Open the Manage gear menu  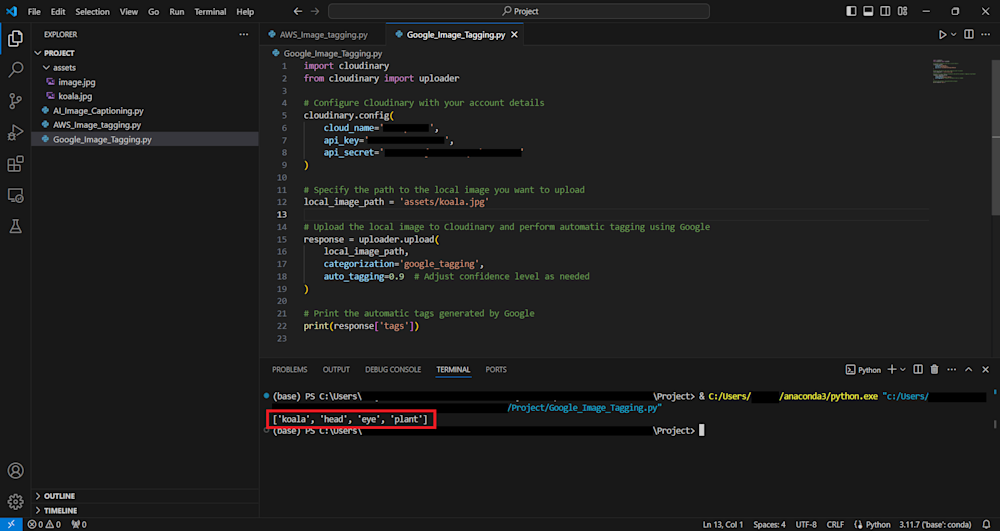(15, 502)
